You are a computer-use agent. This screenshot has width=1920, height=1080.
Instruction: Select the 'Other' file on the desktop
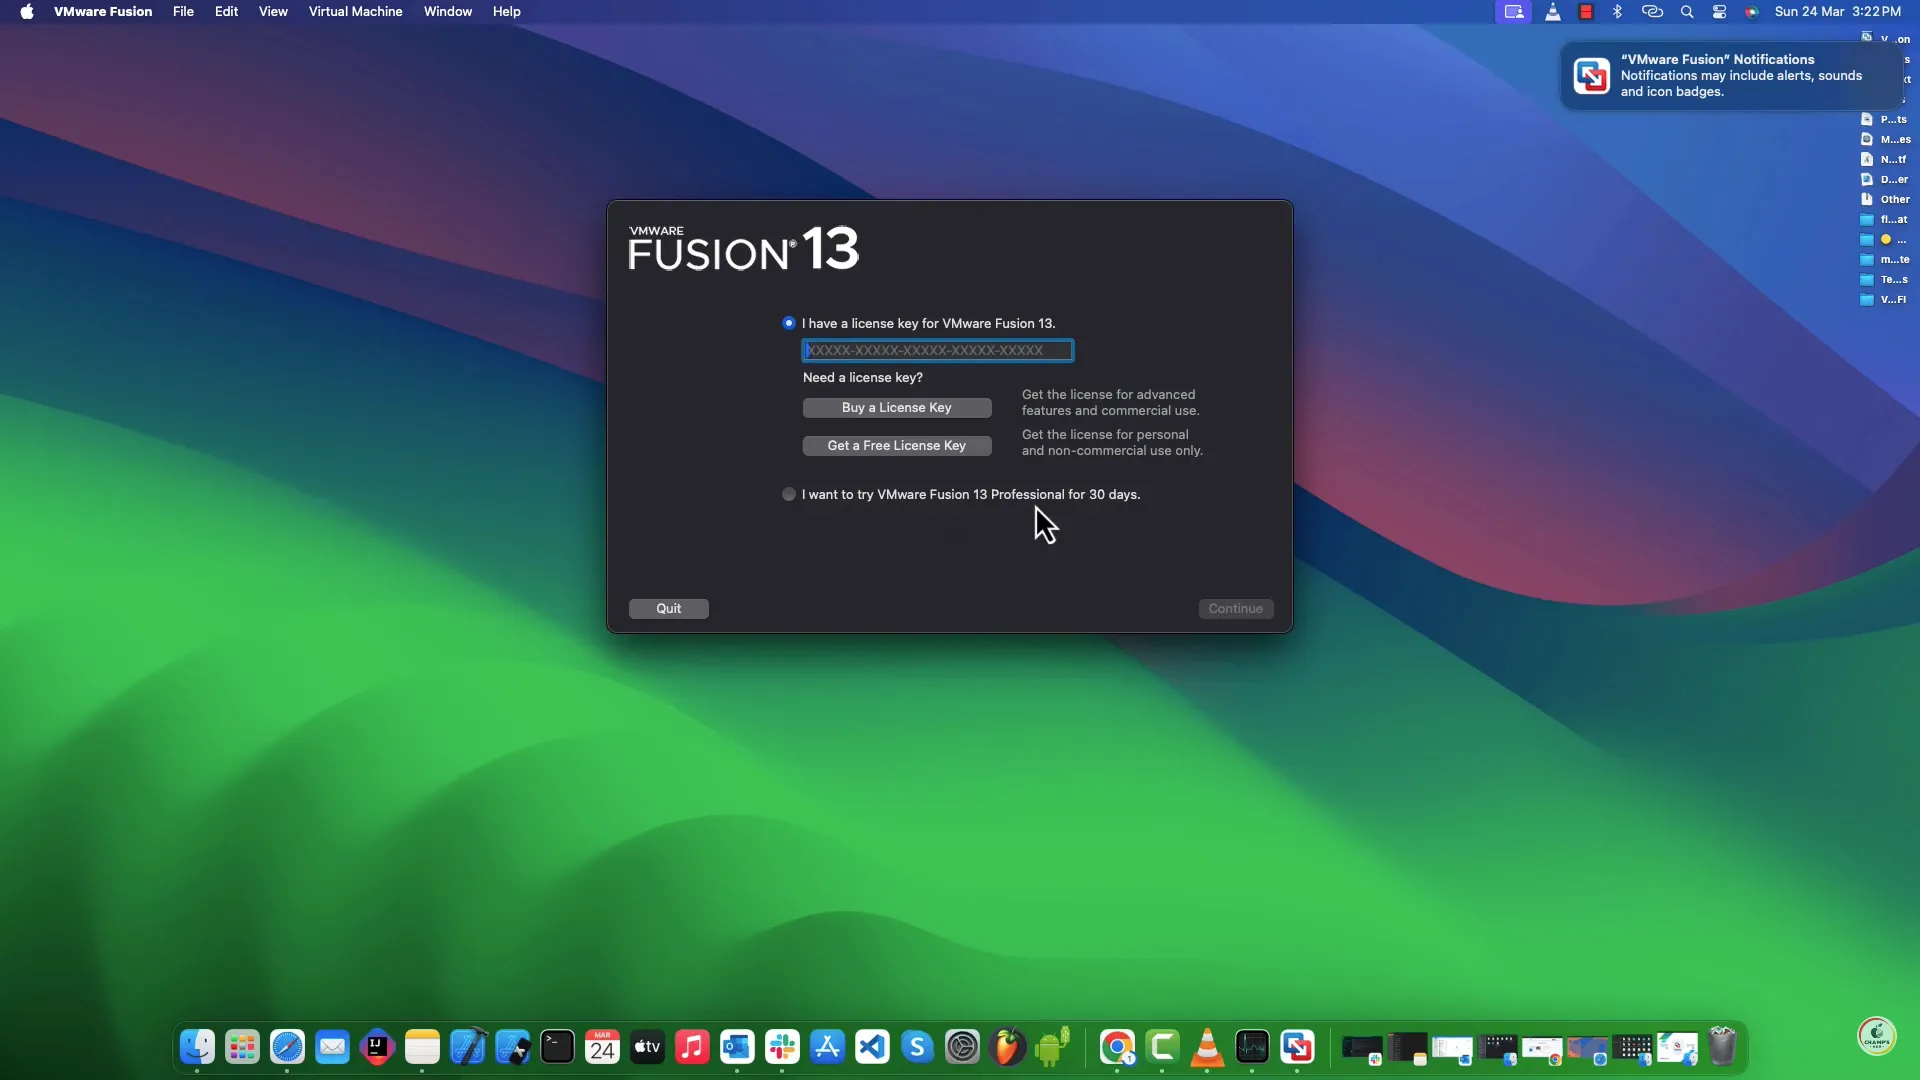[1884, 199]
